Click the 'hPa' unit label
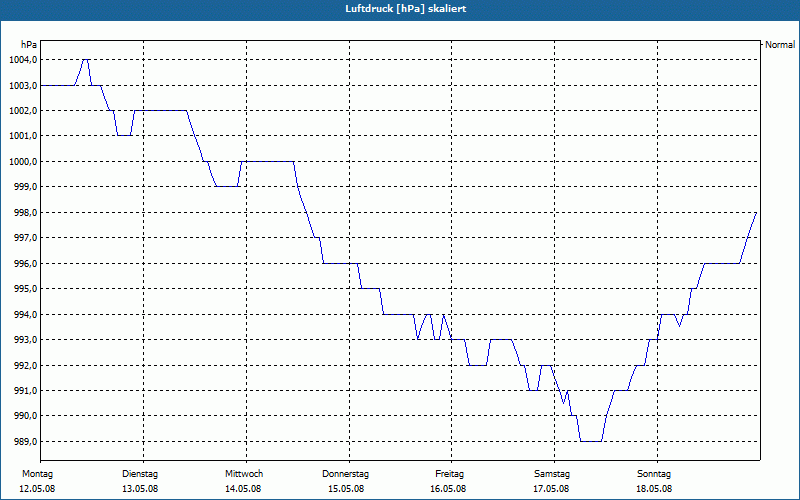The width and height of the screenshot is (800, 500). [29, 45]
